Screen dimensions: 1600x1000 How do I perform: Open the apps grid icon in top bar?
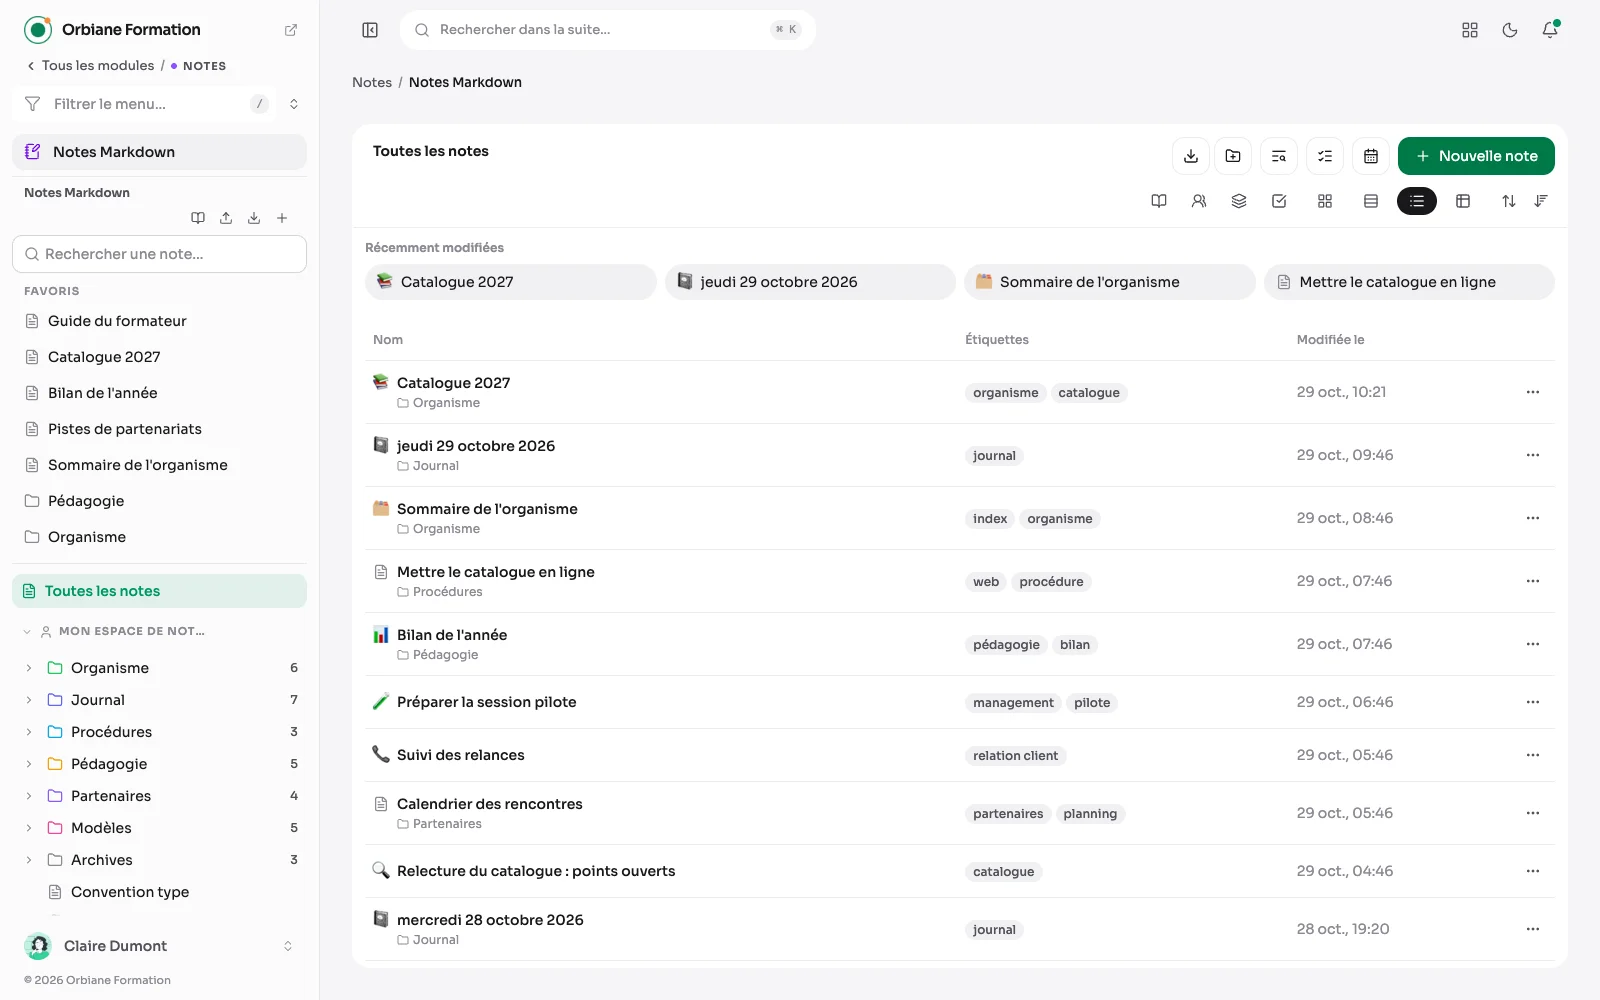pyautogui.click(x=1470, y=30)
